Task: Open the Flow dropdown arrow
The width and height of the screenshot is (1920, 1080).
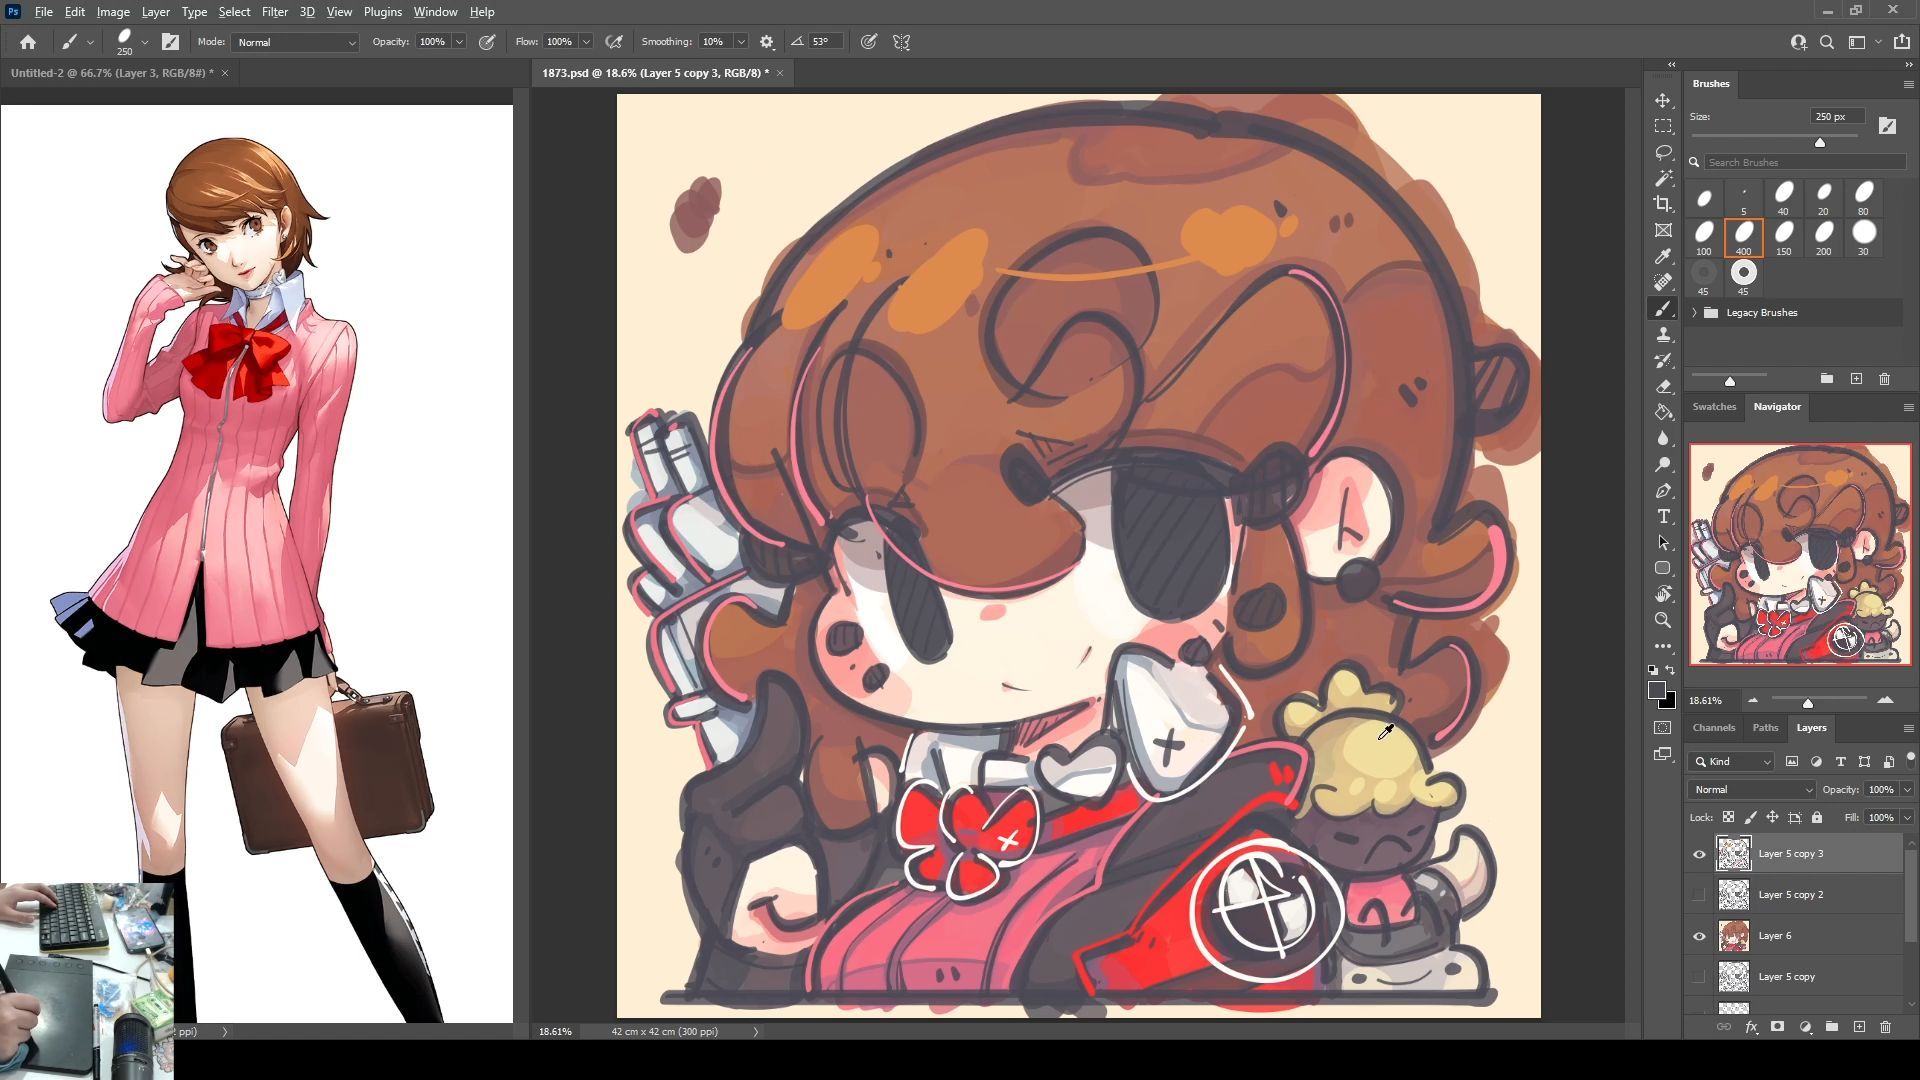Action: [x=586, y=42]
